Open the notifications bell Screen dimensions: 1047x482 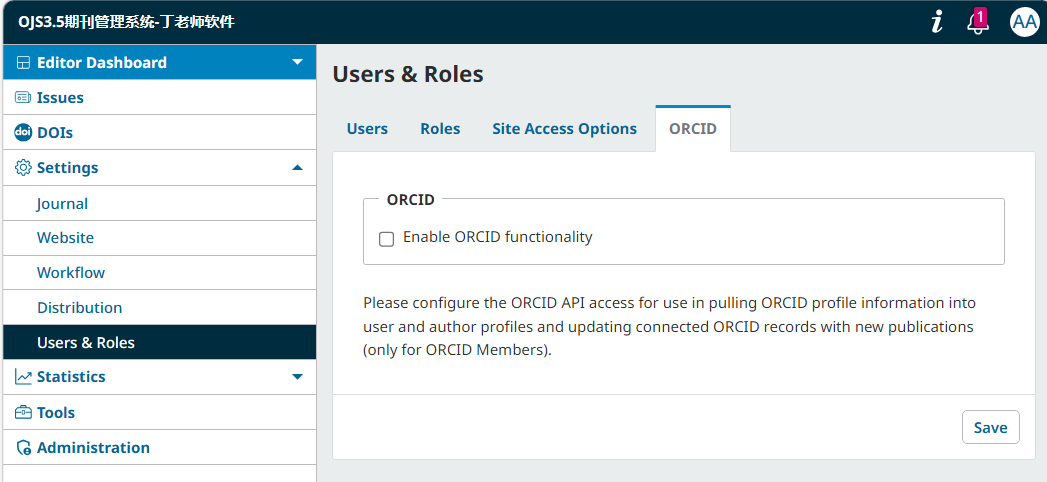(x=978, y=22)
